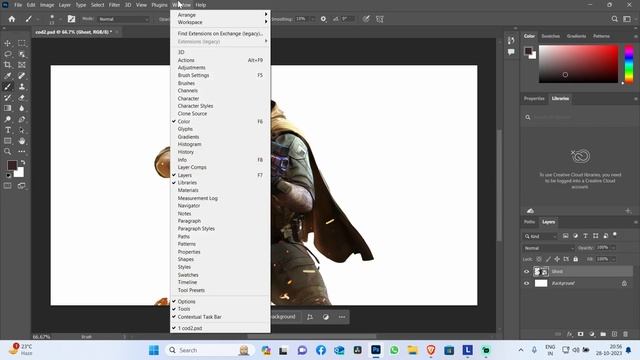Choose Navigator from the Window menu
The image size is (640, 360).
point(220,206)
